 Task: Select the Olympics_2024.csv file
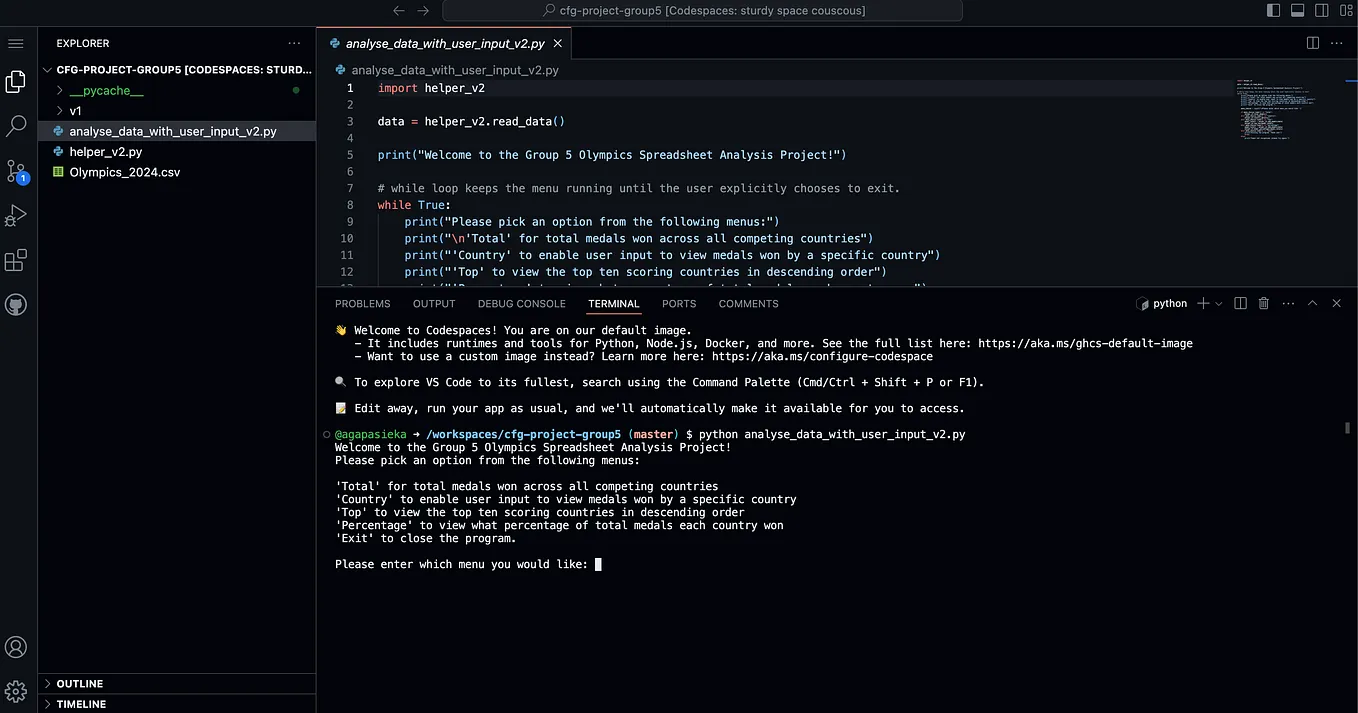124,171
